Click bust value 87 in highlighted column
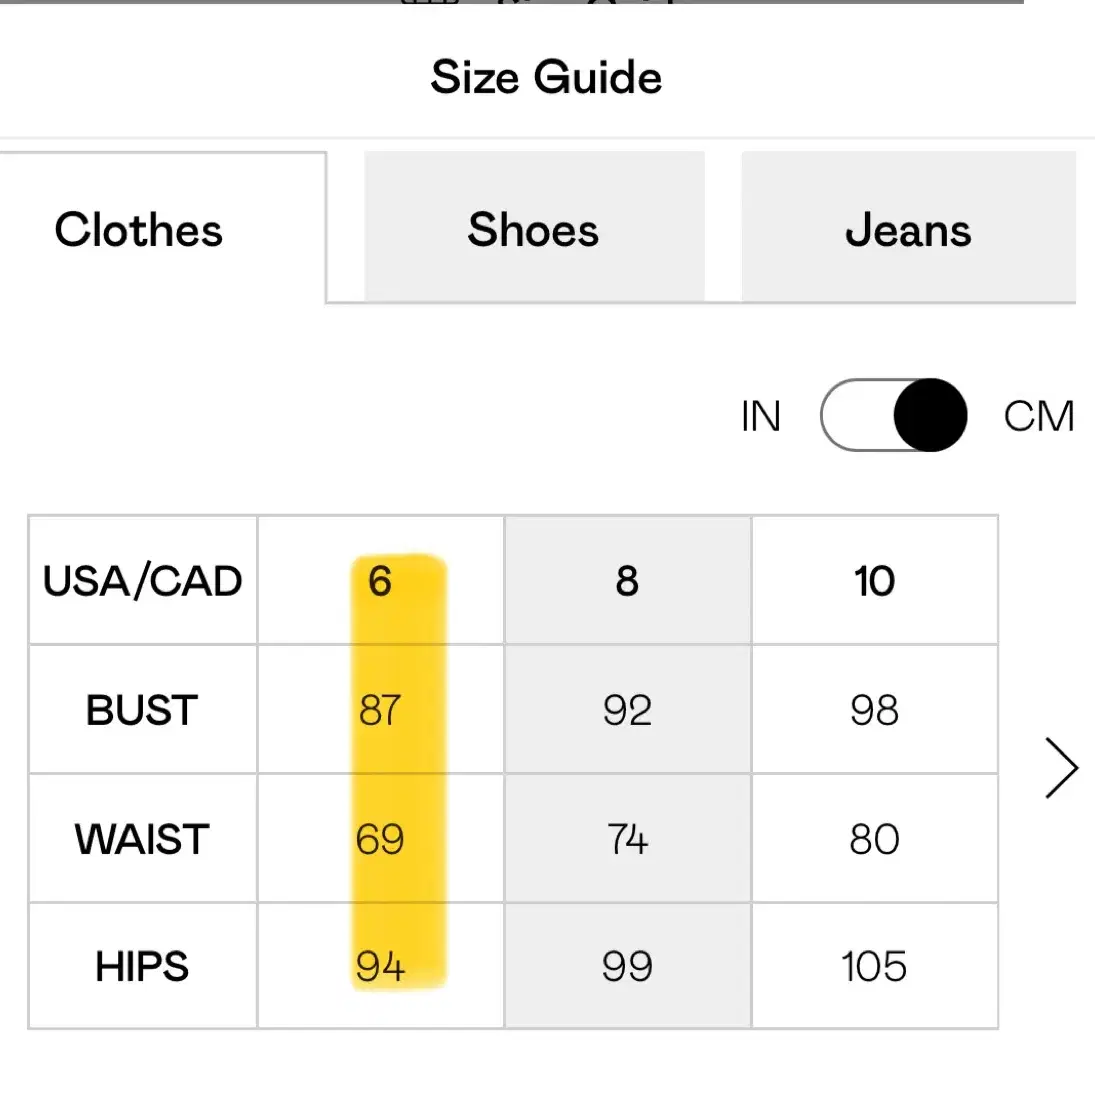 [x=381, y=710]
